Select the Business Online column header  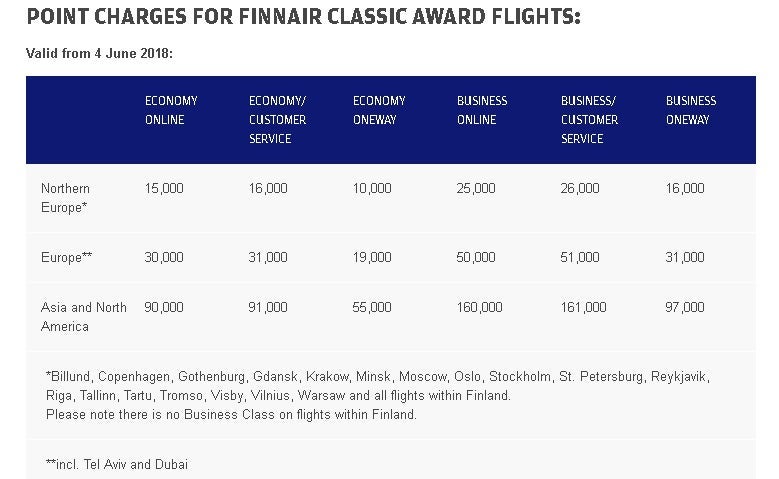point(482,110)
